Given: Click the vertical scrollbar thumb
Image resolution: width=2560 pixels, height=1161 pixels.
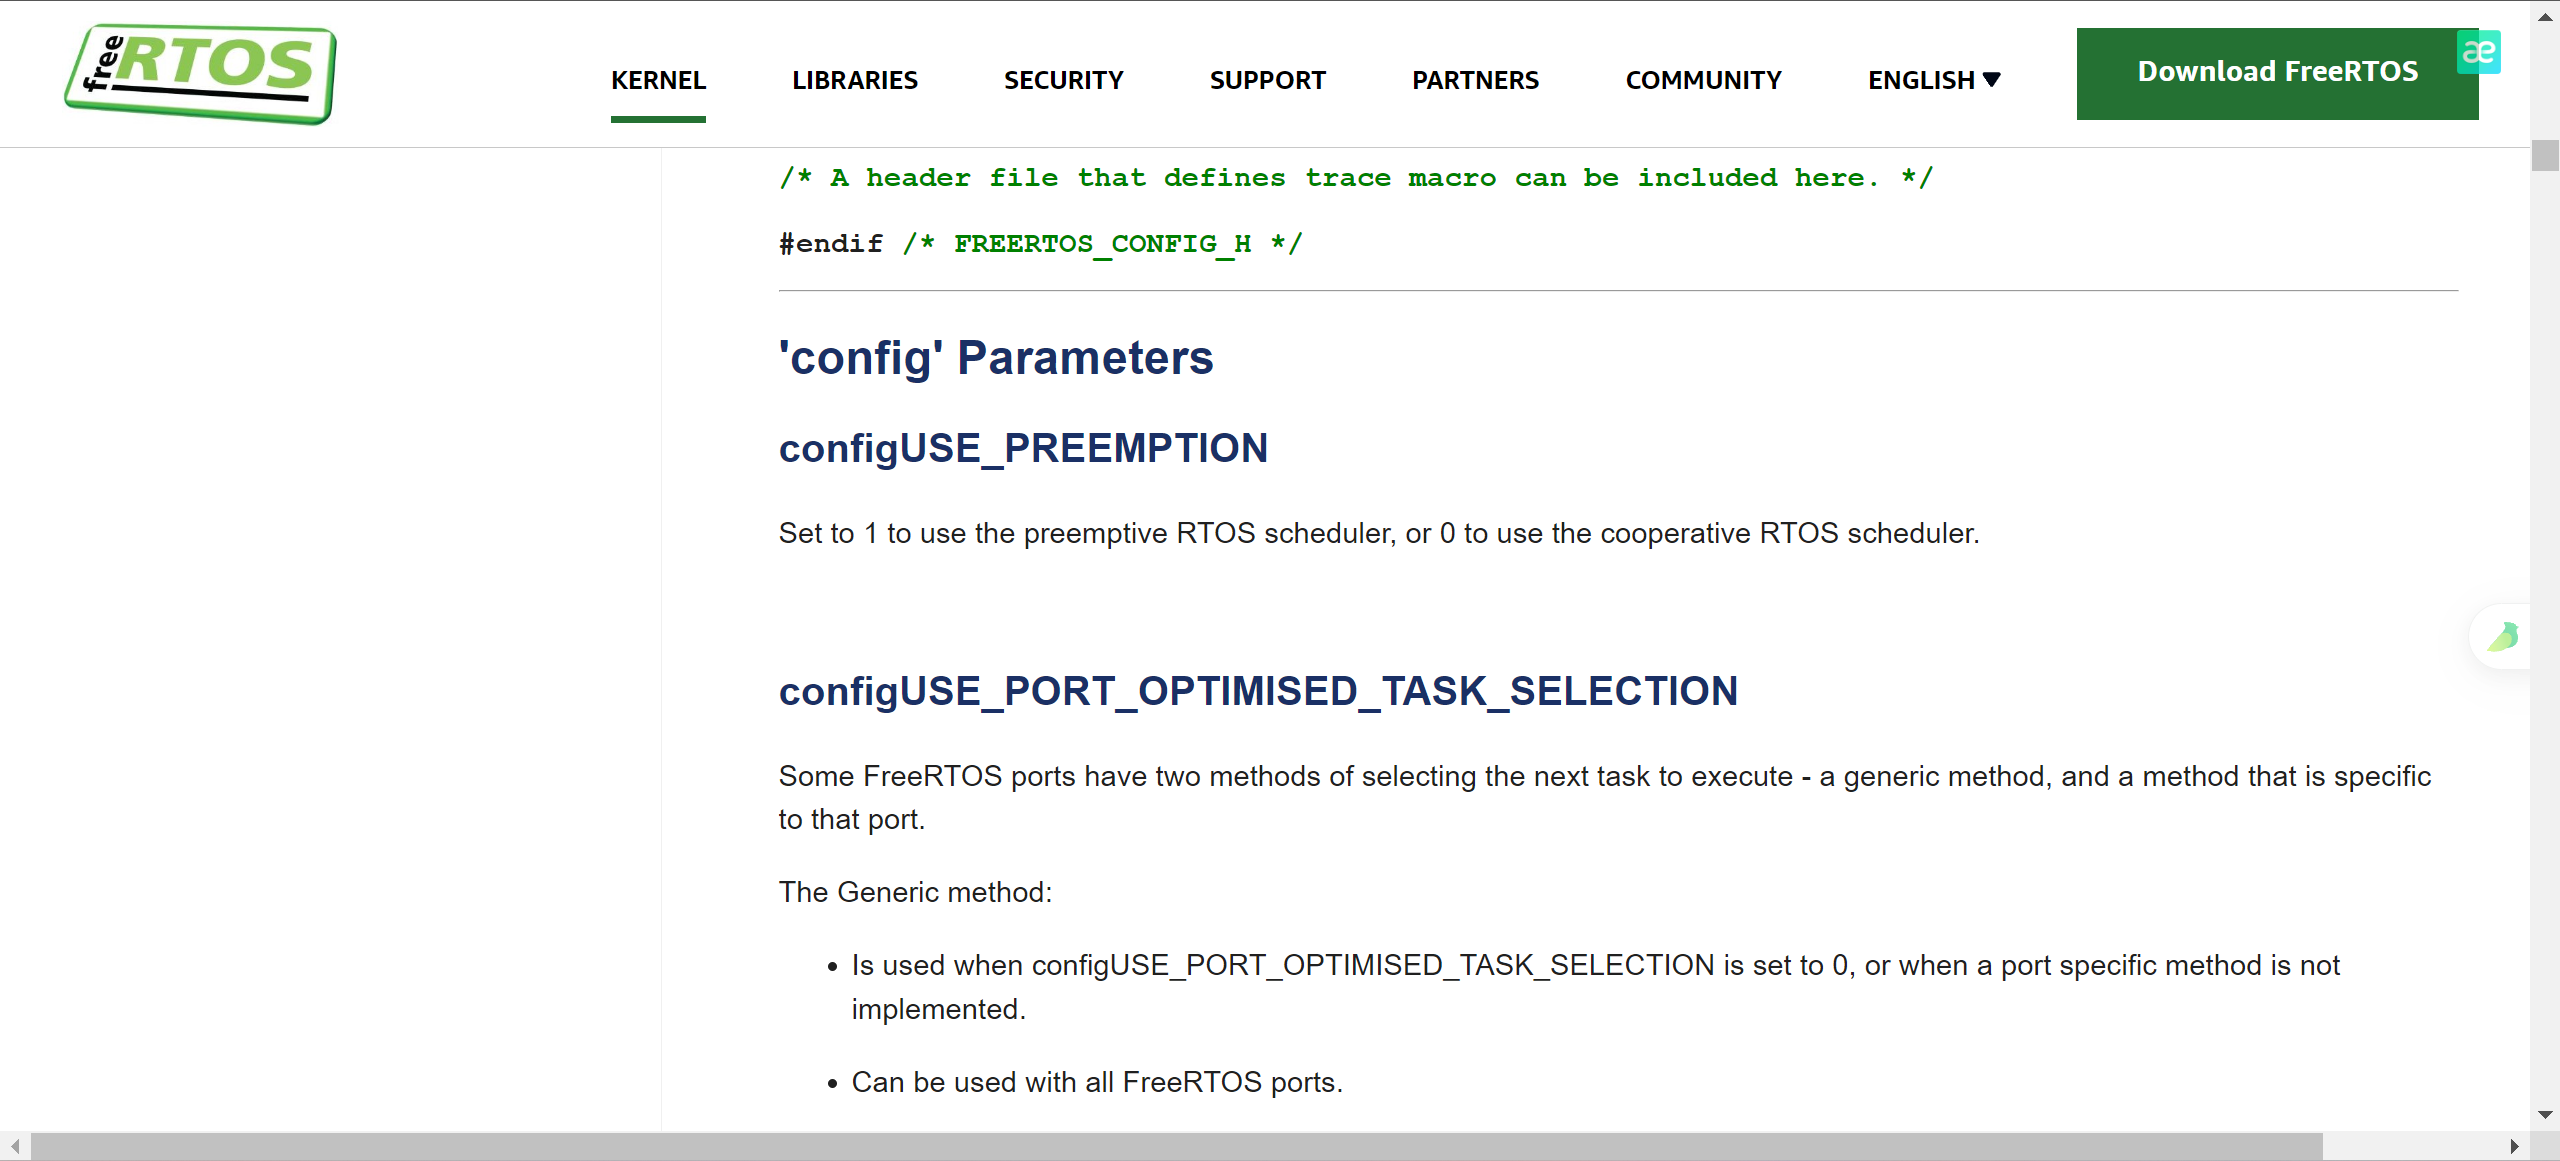Looking at the screenshot, I should click(2544, 155).
